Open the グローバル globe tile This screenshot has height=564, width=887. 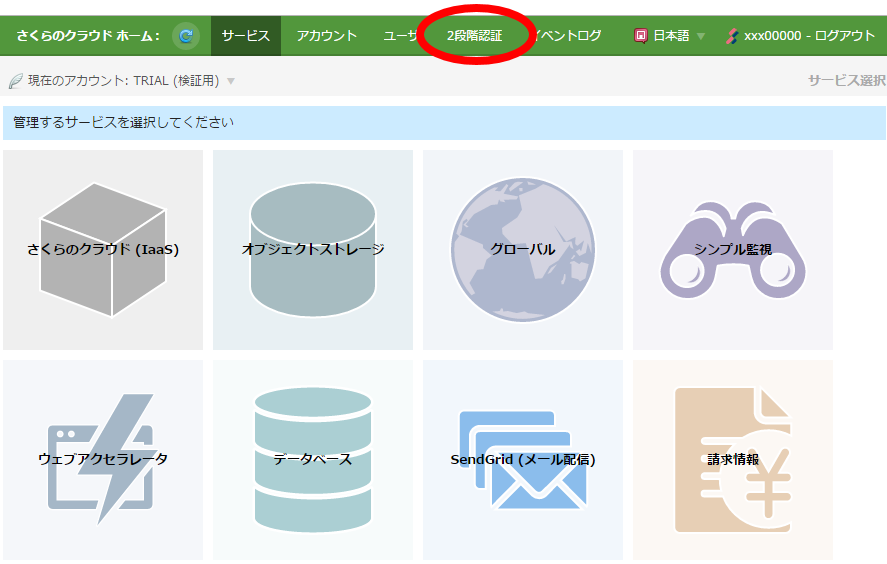coord(523,249)
